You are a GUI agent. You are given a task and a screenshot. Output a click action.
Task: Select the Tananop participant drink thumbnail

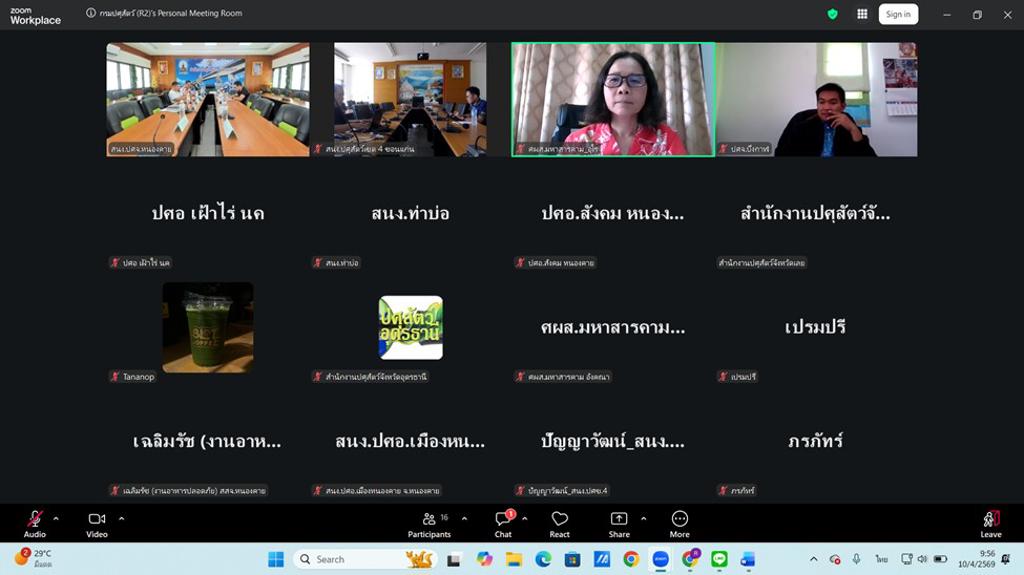tap(208, 327)
